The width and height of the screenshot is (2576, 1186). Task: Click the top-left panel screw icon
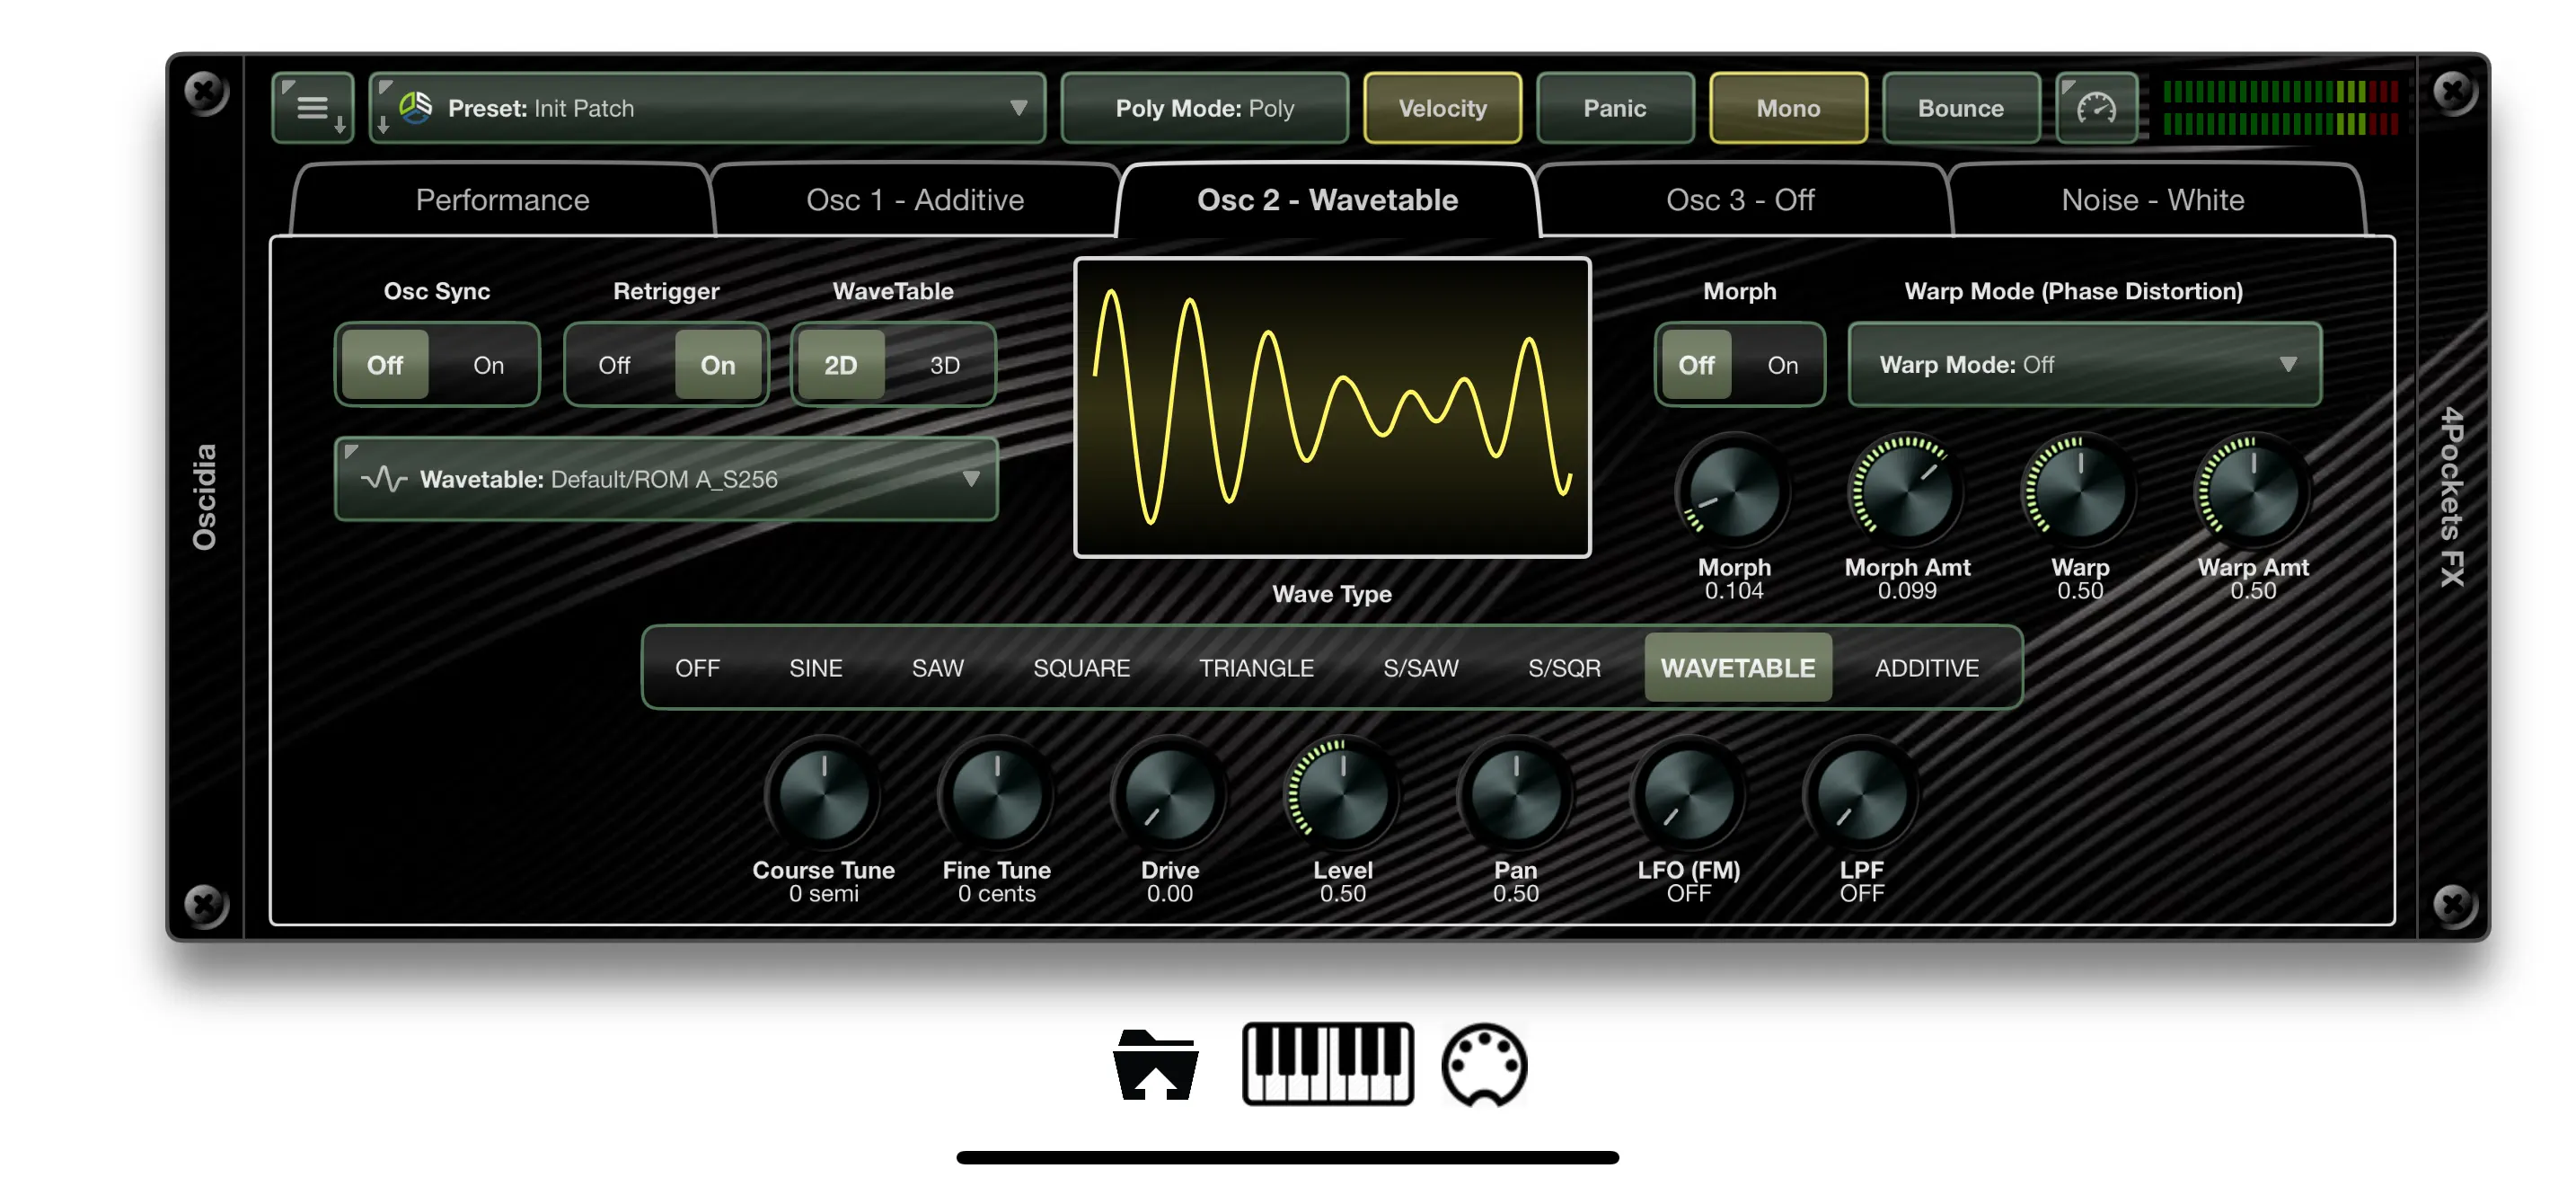tap(205, 92)
